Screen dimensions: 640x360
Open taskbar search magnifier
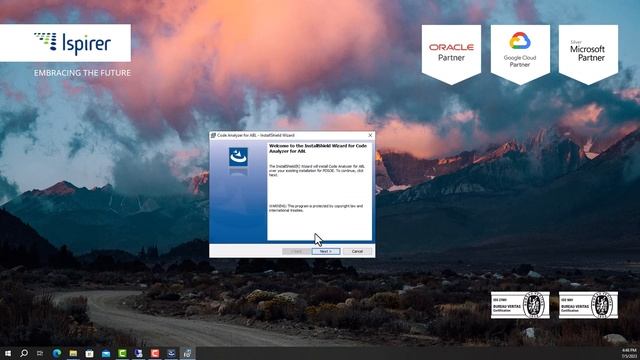[24, 353]
